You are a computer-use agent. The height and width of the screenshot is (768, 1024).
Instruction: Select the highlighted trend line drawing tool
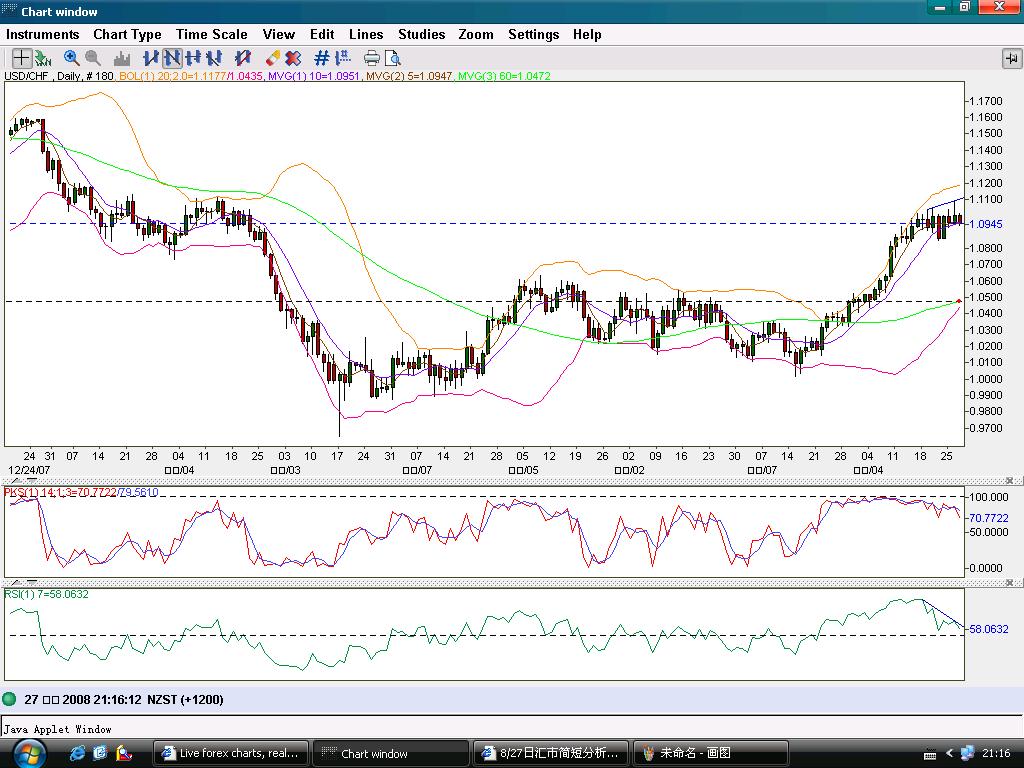172,58
